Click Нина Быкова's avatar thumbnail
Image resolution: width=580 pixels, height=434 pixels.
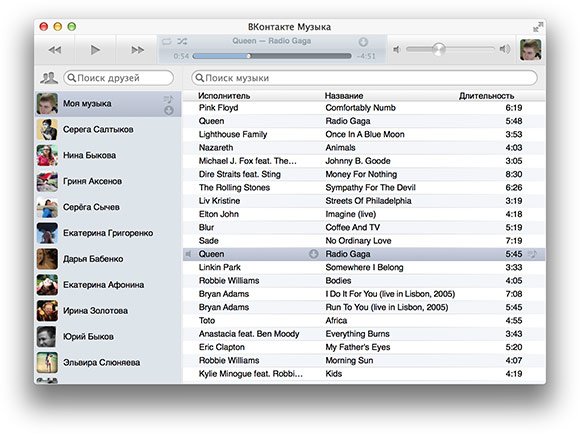47,155
